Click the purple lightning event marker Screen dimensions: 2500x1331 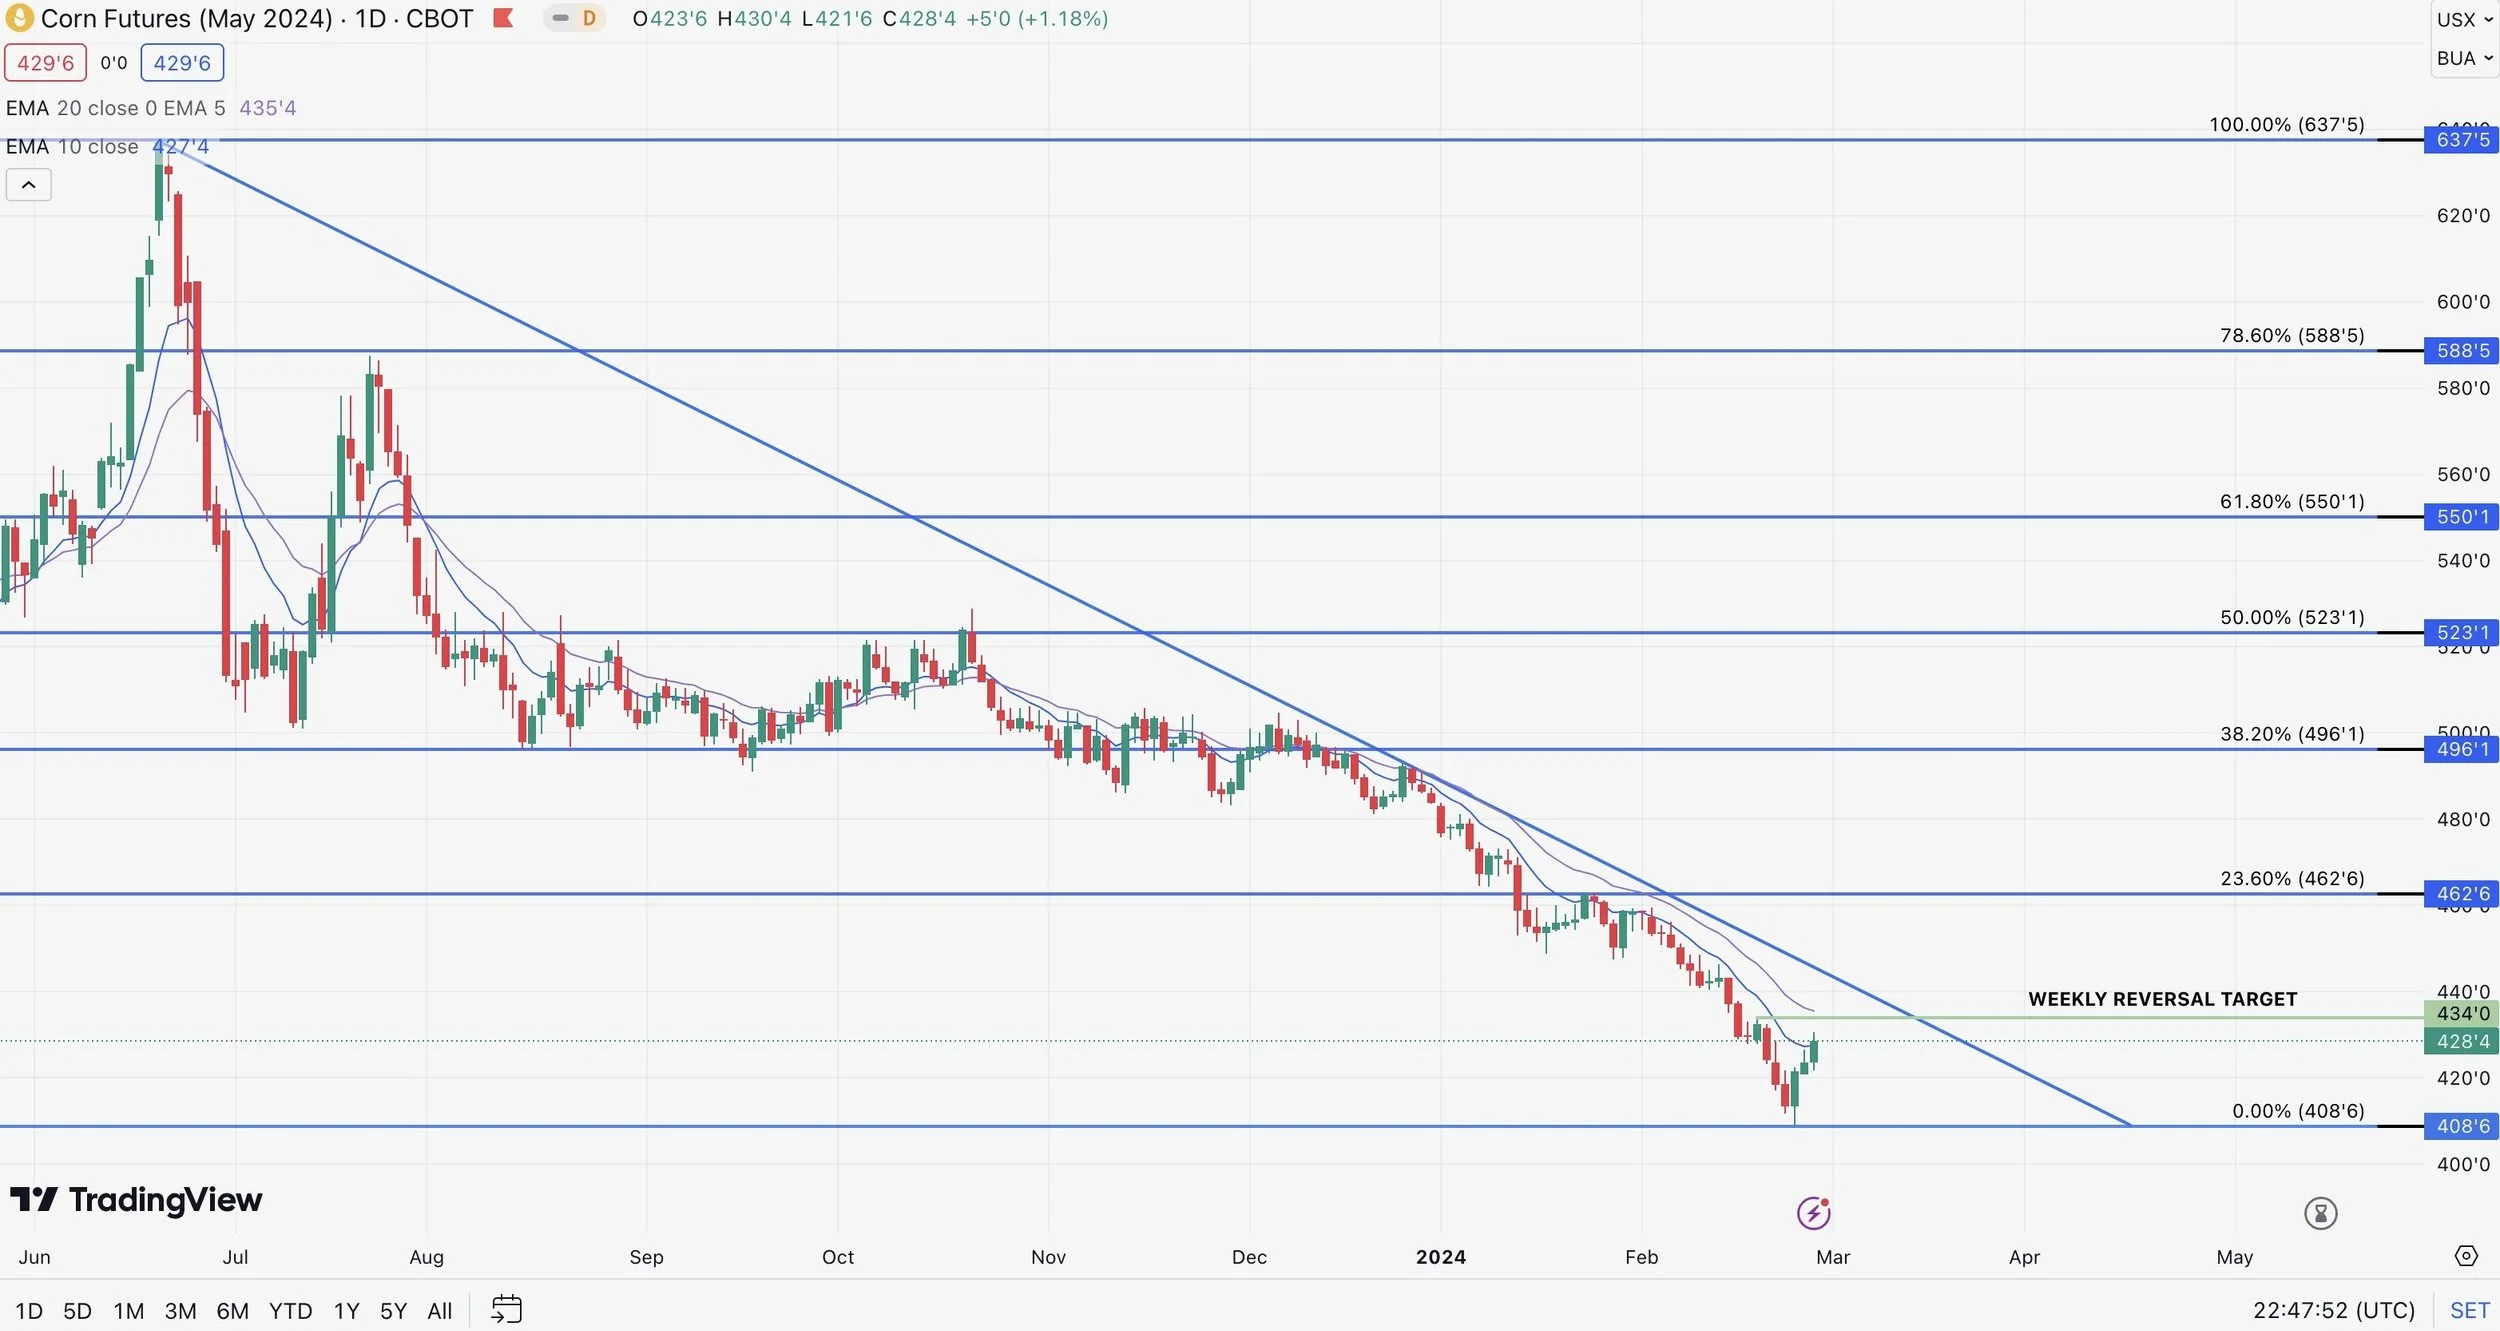point(1813,1213)
